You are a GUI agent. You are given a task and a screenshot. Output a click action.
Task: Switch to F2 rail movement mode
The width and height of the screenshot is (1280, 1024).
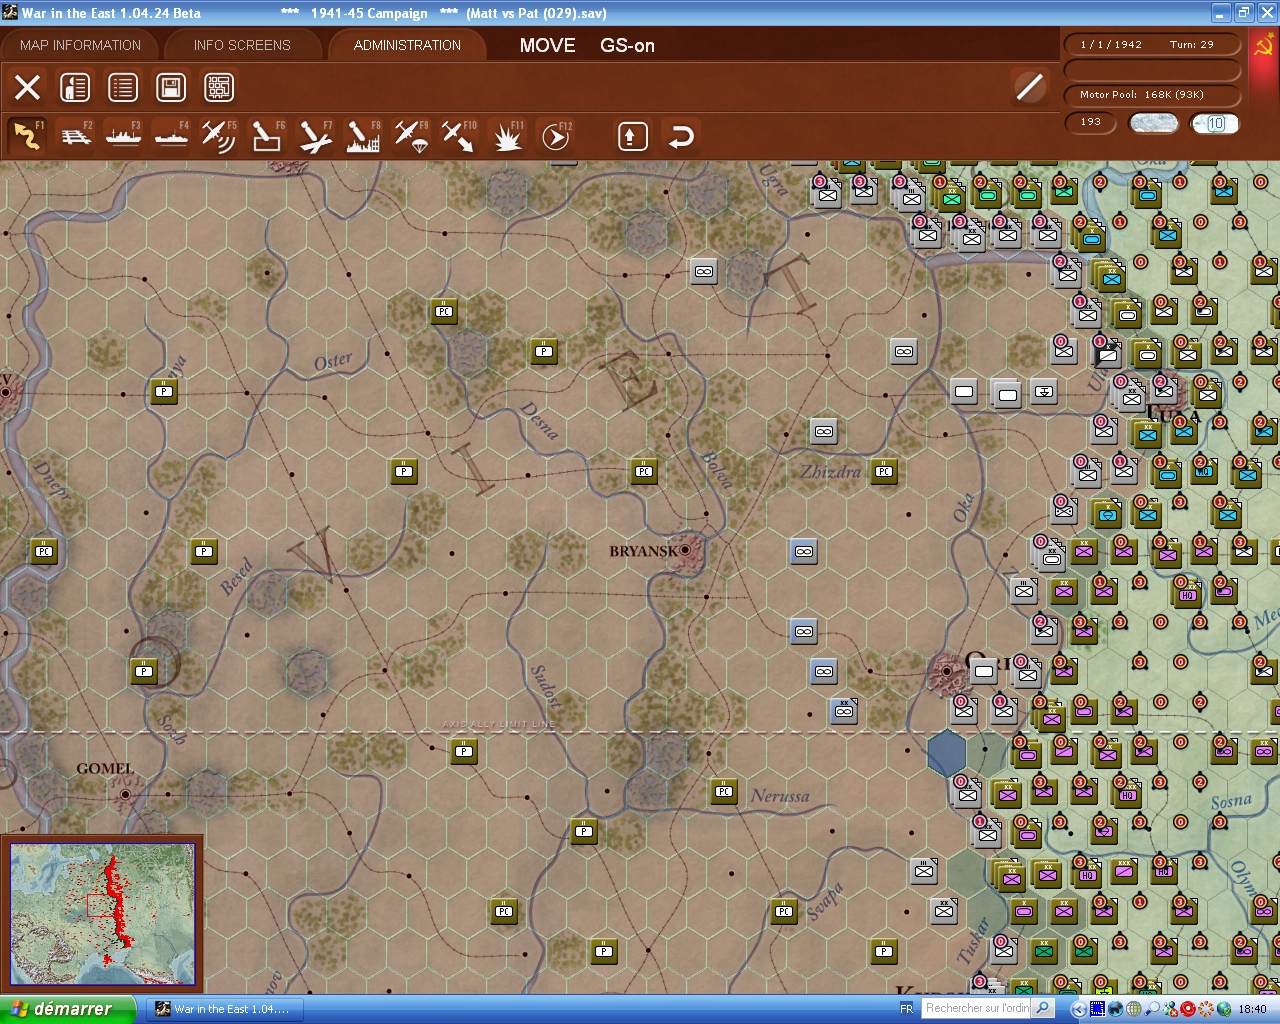tap(76, 136)
